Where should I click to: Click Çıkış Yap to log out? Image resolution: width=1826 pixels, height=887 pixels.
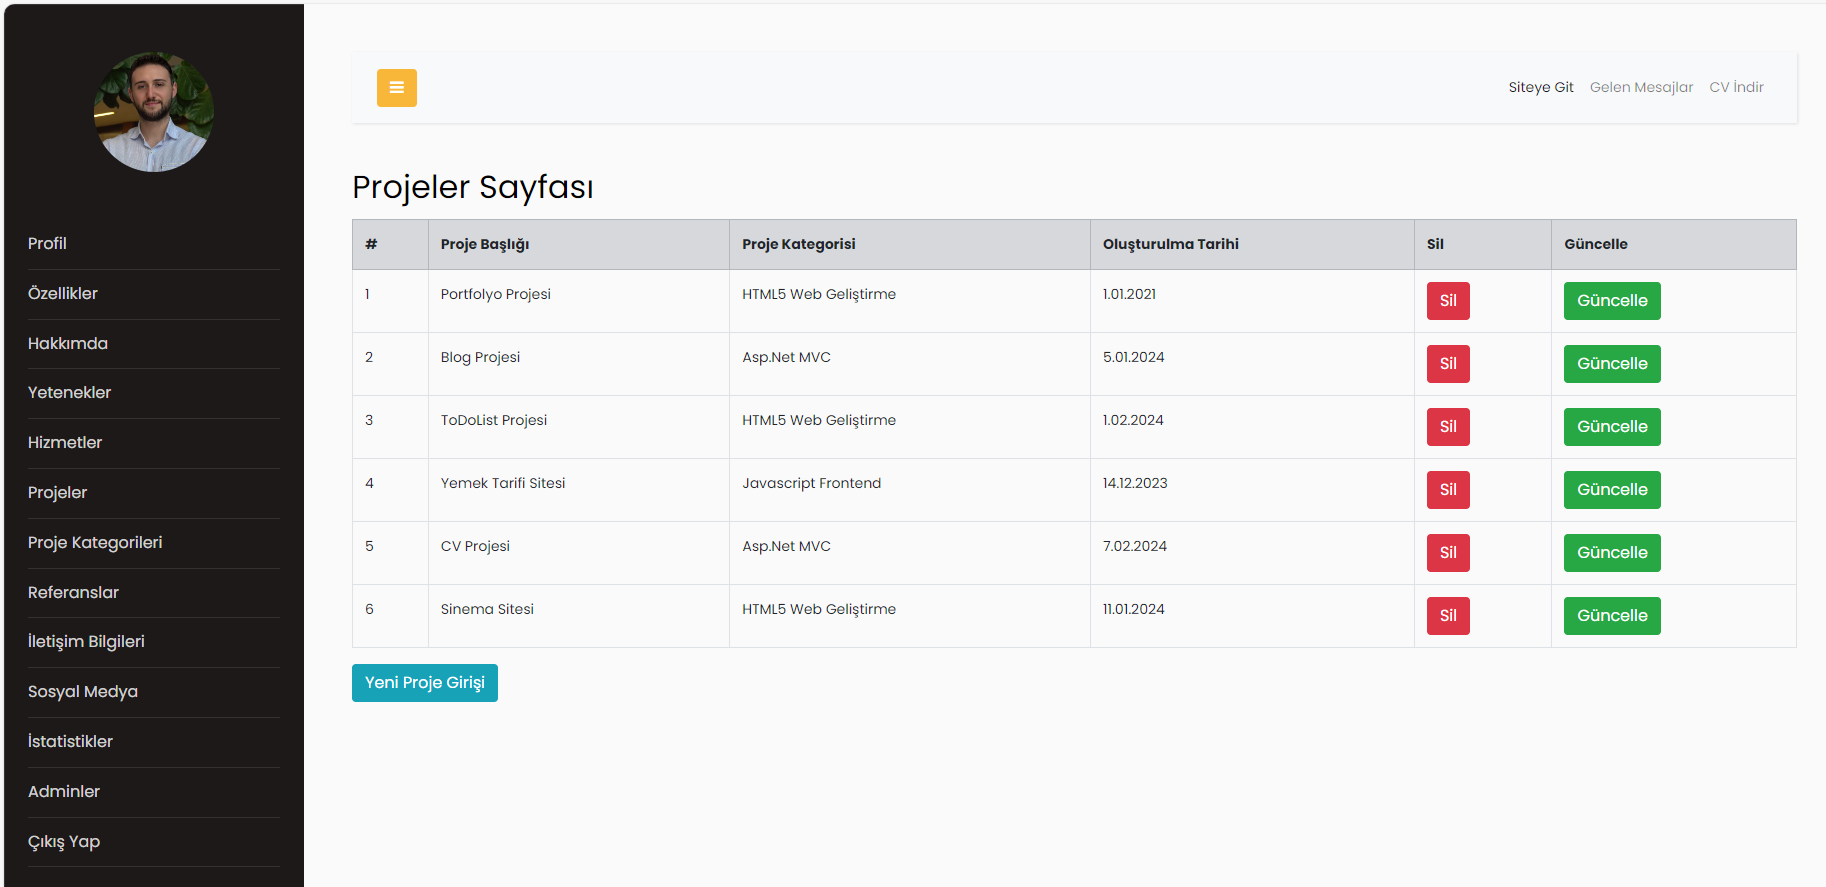[64, 842]
